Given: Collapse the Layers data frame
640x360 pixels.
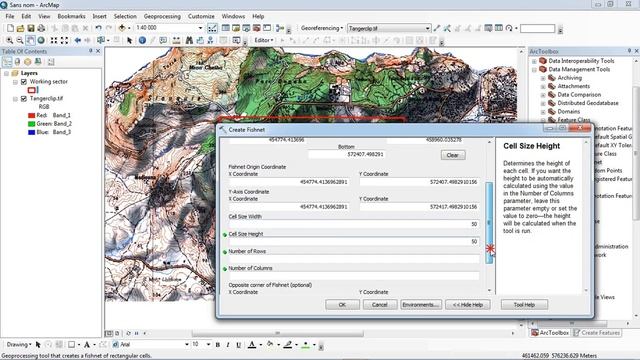Looking at the screenshot, I should pos(7,73).
